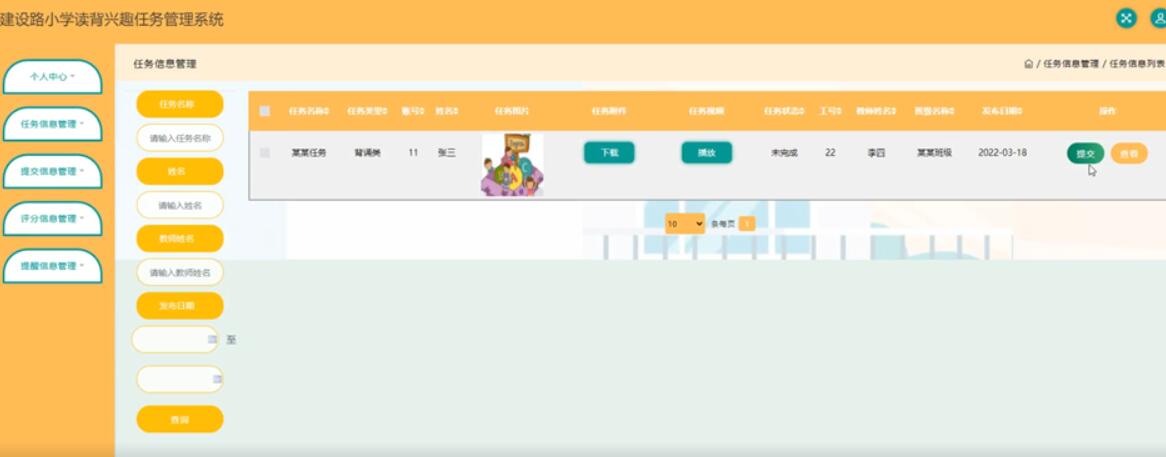Sort by the 工号 column header
The image size is (1166, 457).
830,111
